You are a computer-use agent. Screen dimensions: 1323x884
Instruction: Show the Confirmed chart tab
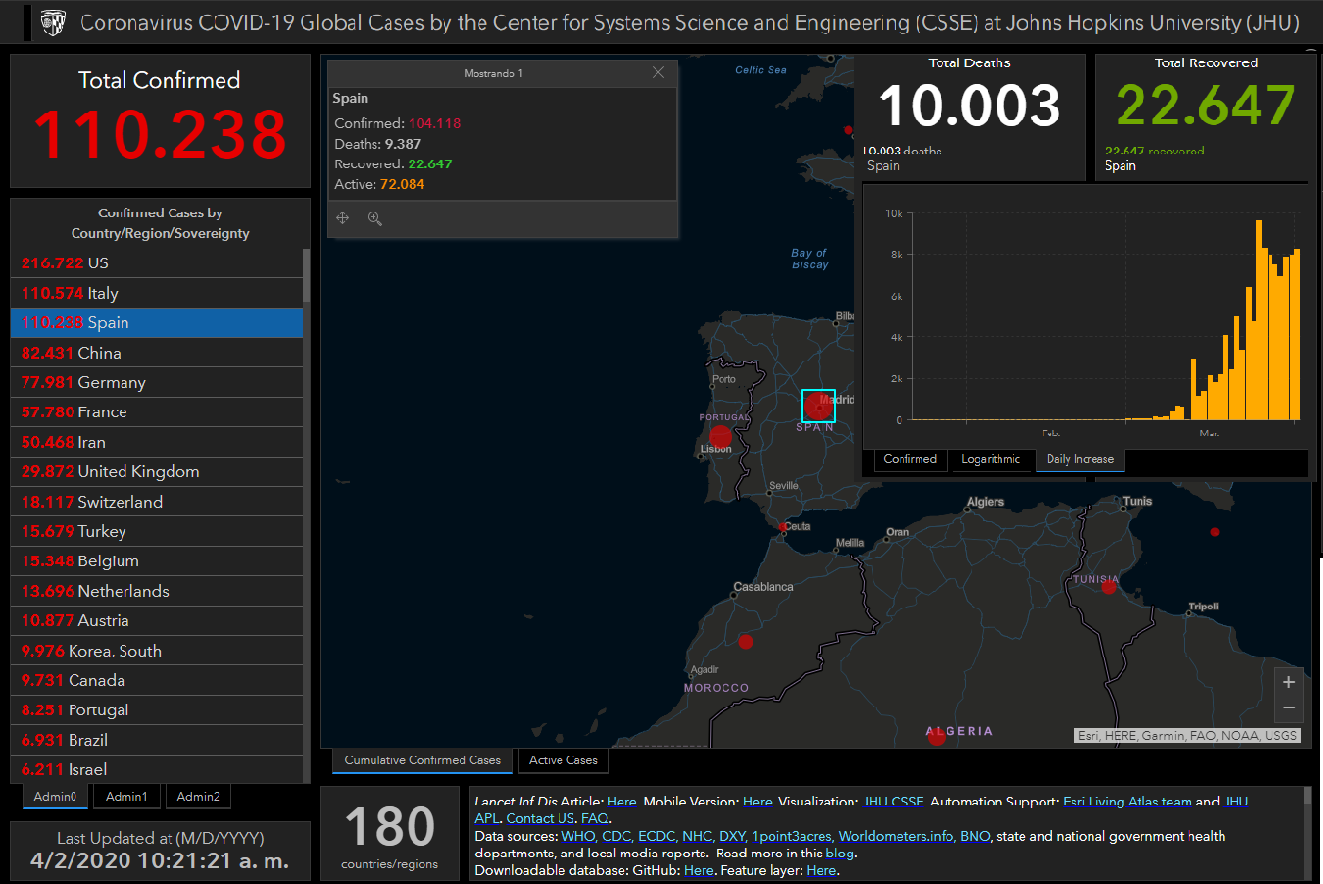pos(910,459)
